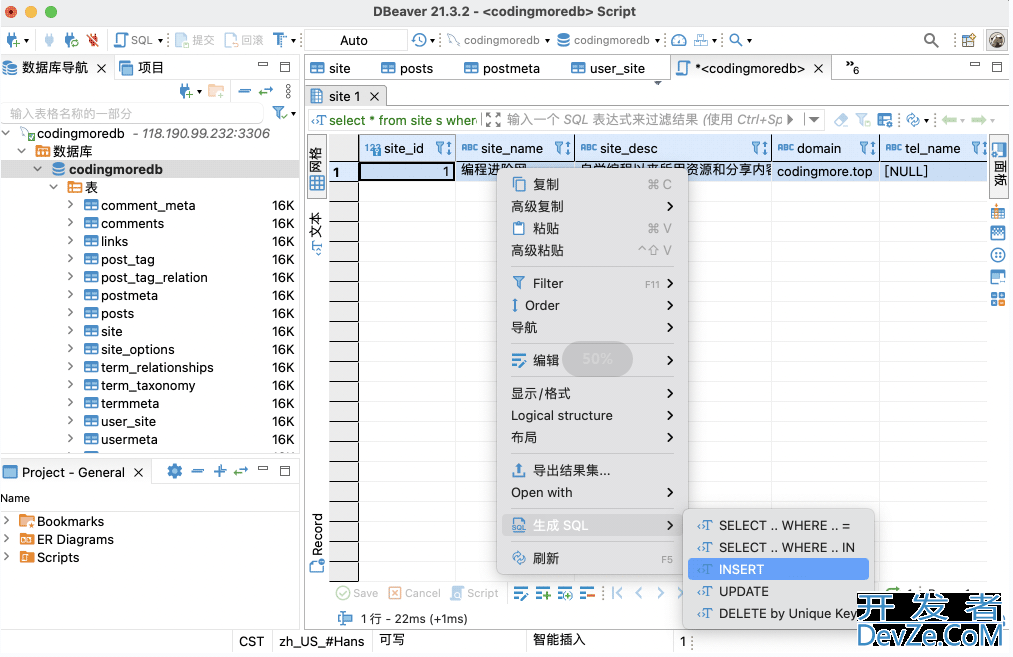Select site_options table in tree
The image size is (1013, 657).
[138, 349]
